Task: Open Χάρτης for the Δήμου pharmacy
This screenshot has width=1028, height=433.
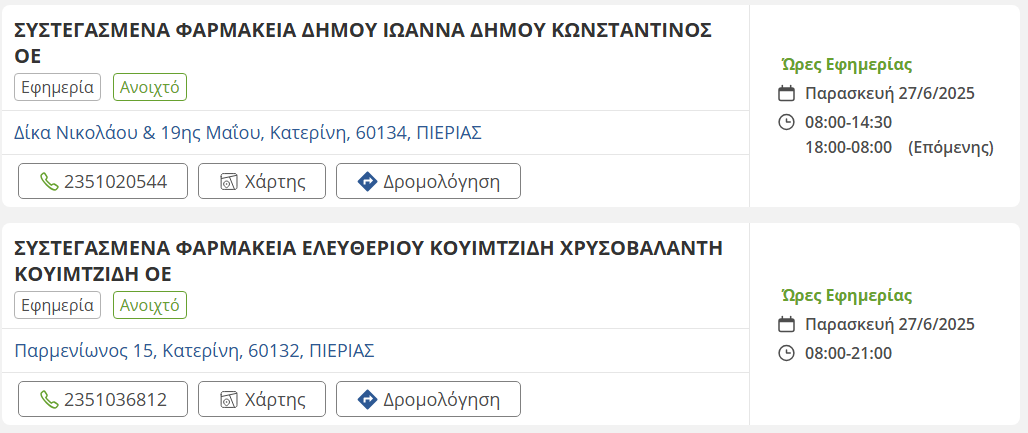Action: click(262, 182)
